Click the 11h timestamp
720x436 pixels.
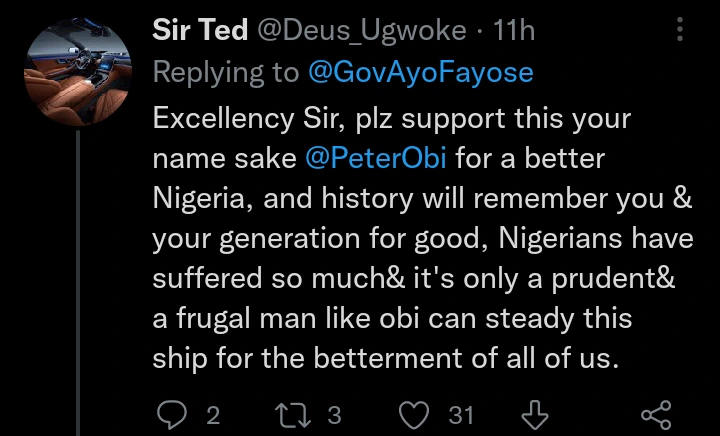(x=515, y=31)
